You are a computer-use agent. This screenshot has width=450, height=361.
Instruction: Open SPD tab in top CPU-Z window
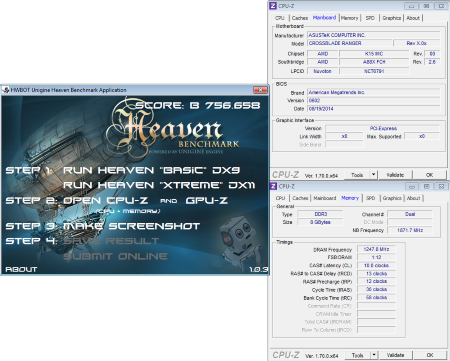[x=370, y=18]
